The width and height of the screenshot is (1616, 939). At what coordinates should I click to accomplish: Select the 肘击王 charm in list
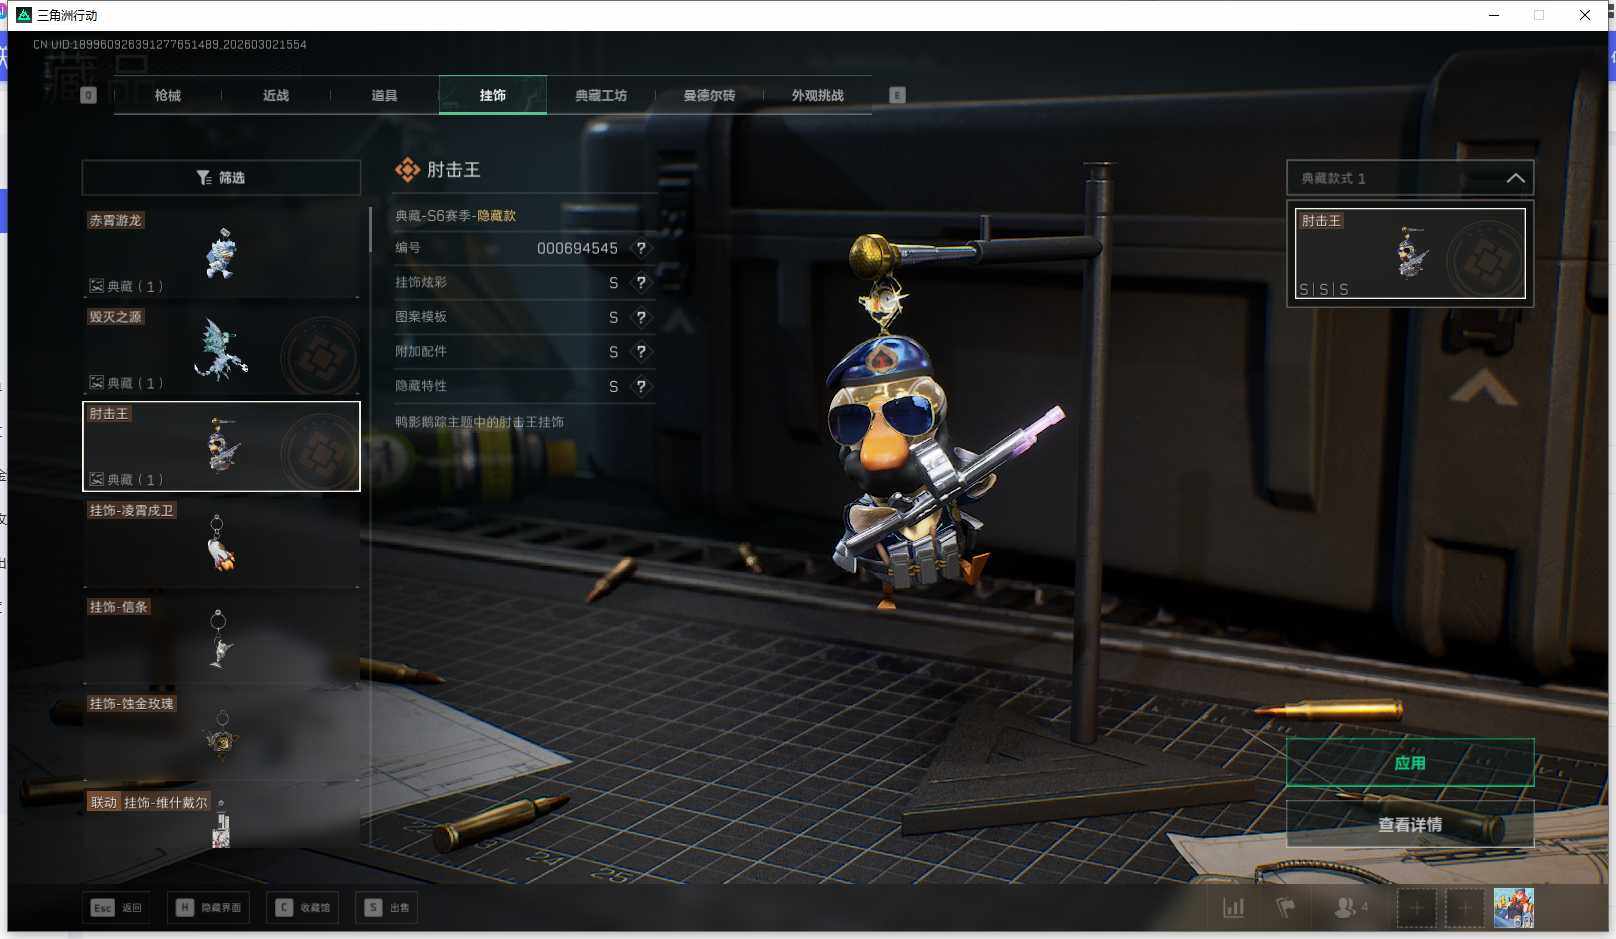click(x=221, y=446)
